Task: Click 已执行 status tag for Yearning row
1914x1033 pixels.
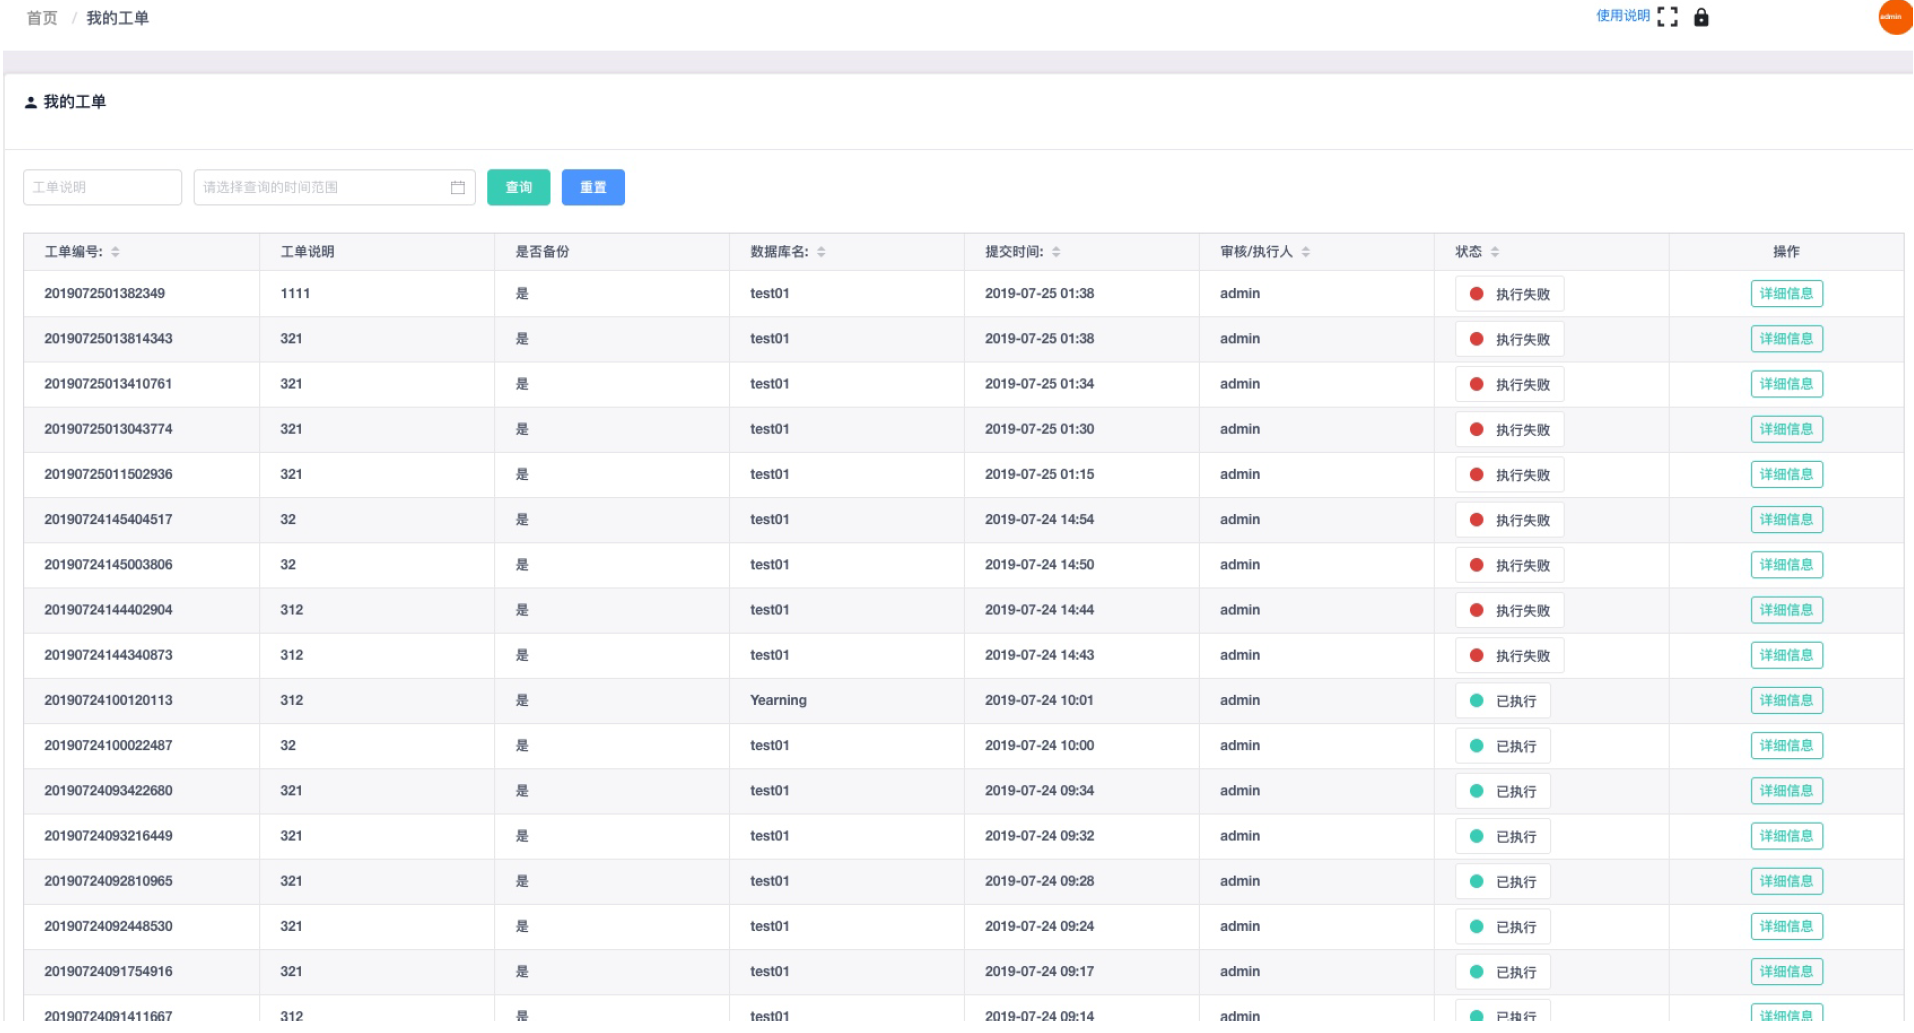Action: pos(1502,701)
